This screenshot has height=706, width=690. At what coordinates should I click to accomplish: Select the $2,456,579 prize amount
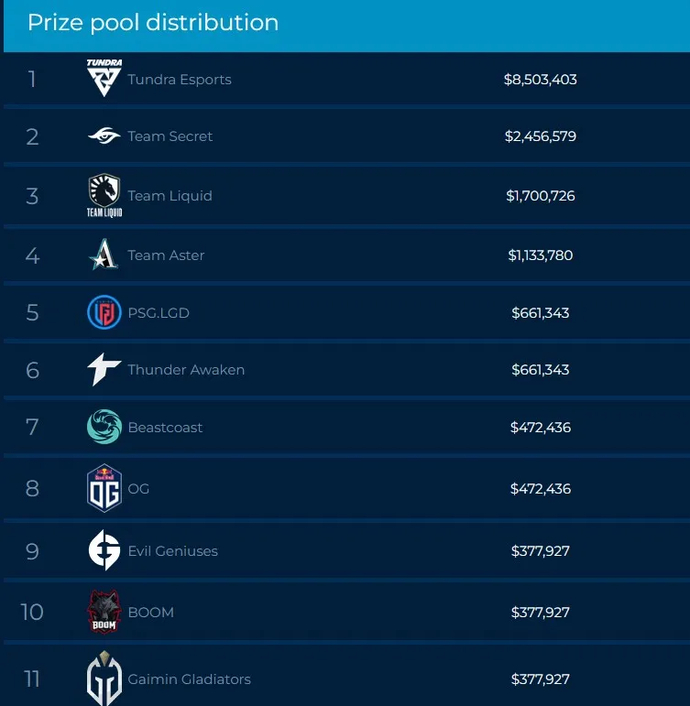coord(540,136)
